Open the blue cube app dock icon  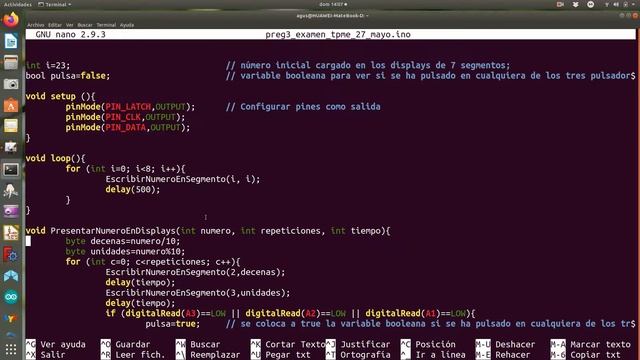[11, 276]
